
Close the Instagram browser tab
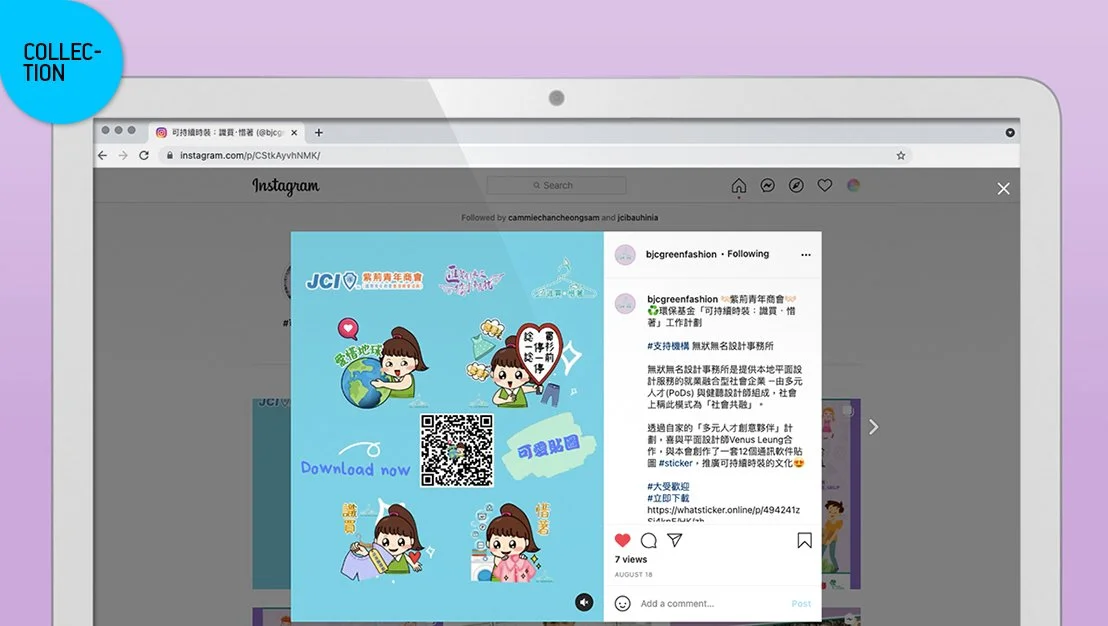(x=294, y=132)
